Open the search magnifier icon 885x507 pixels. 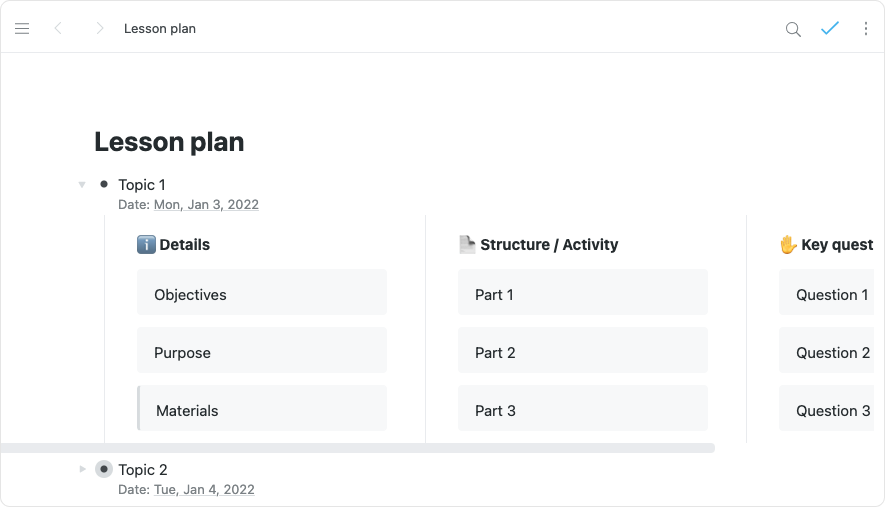pyautogui.click(x=793, y=29)
